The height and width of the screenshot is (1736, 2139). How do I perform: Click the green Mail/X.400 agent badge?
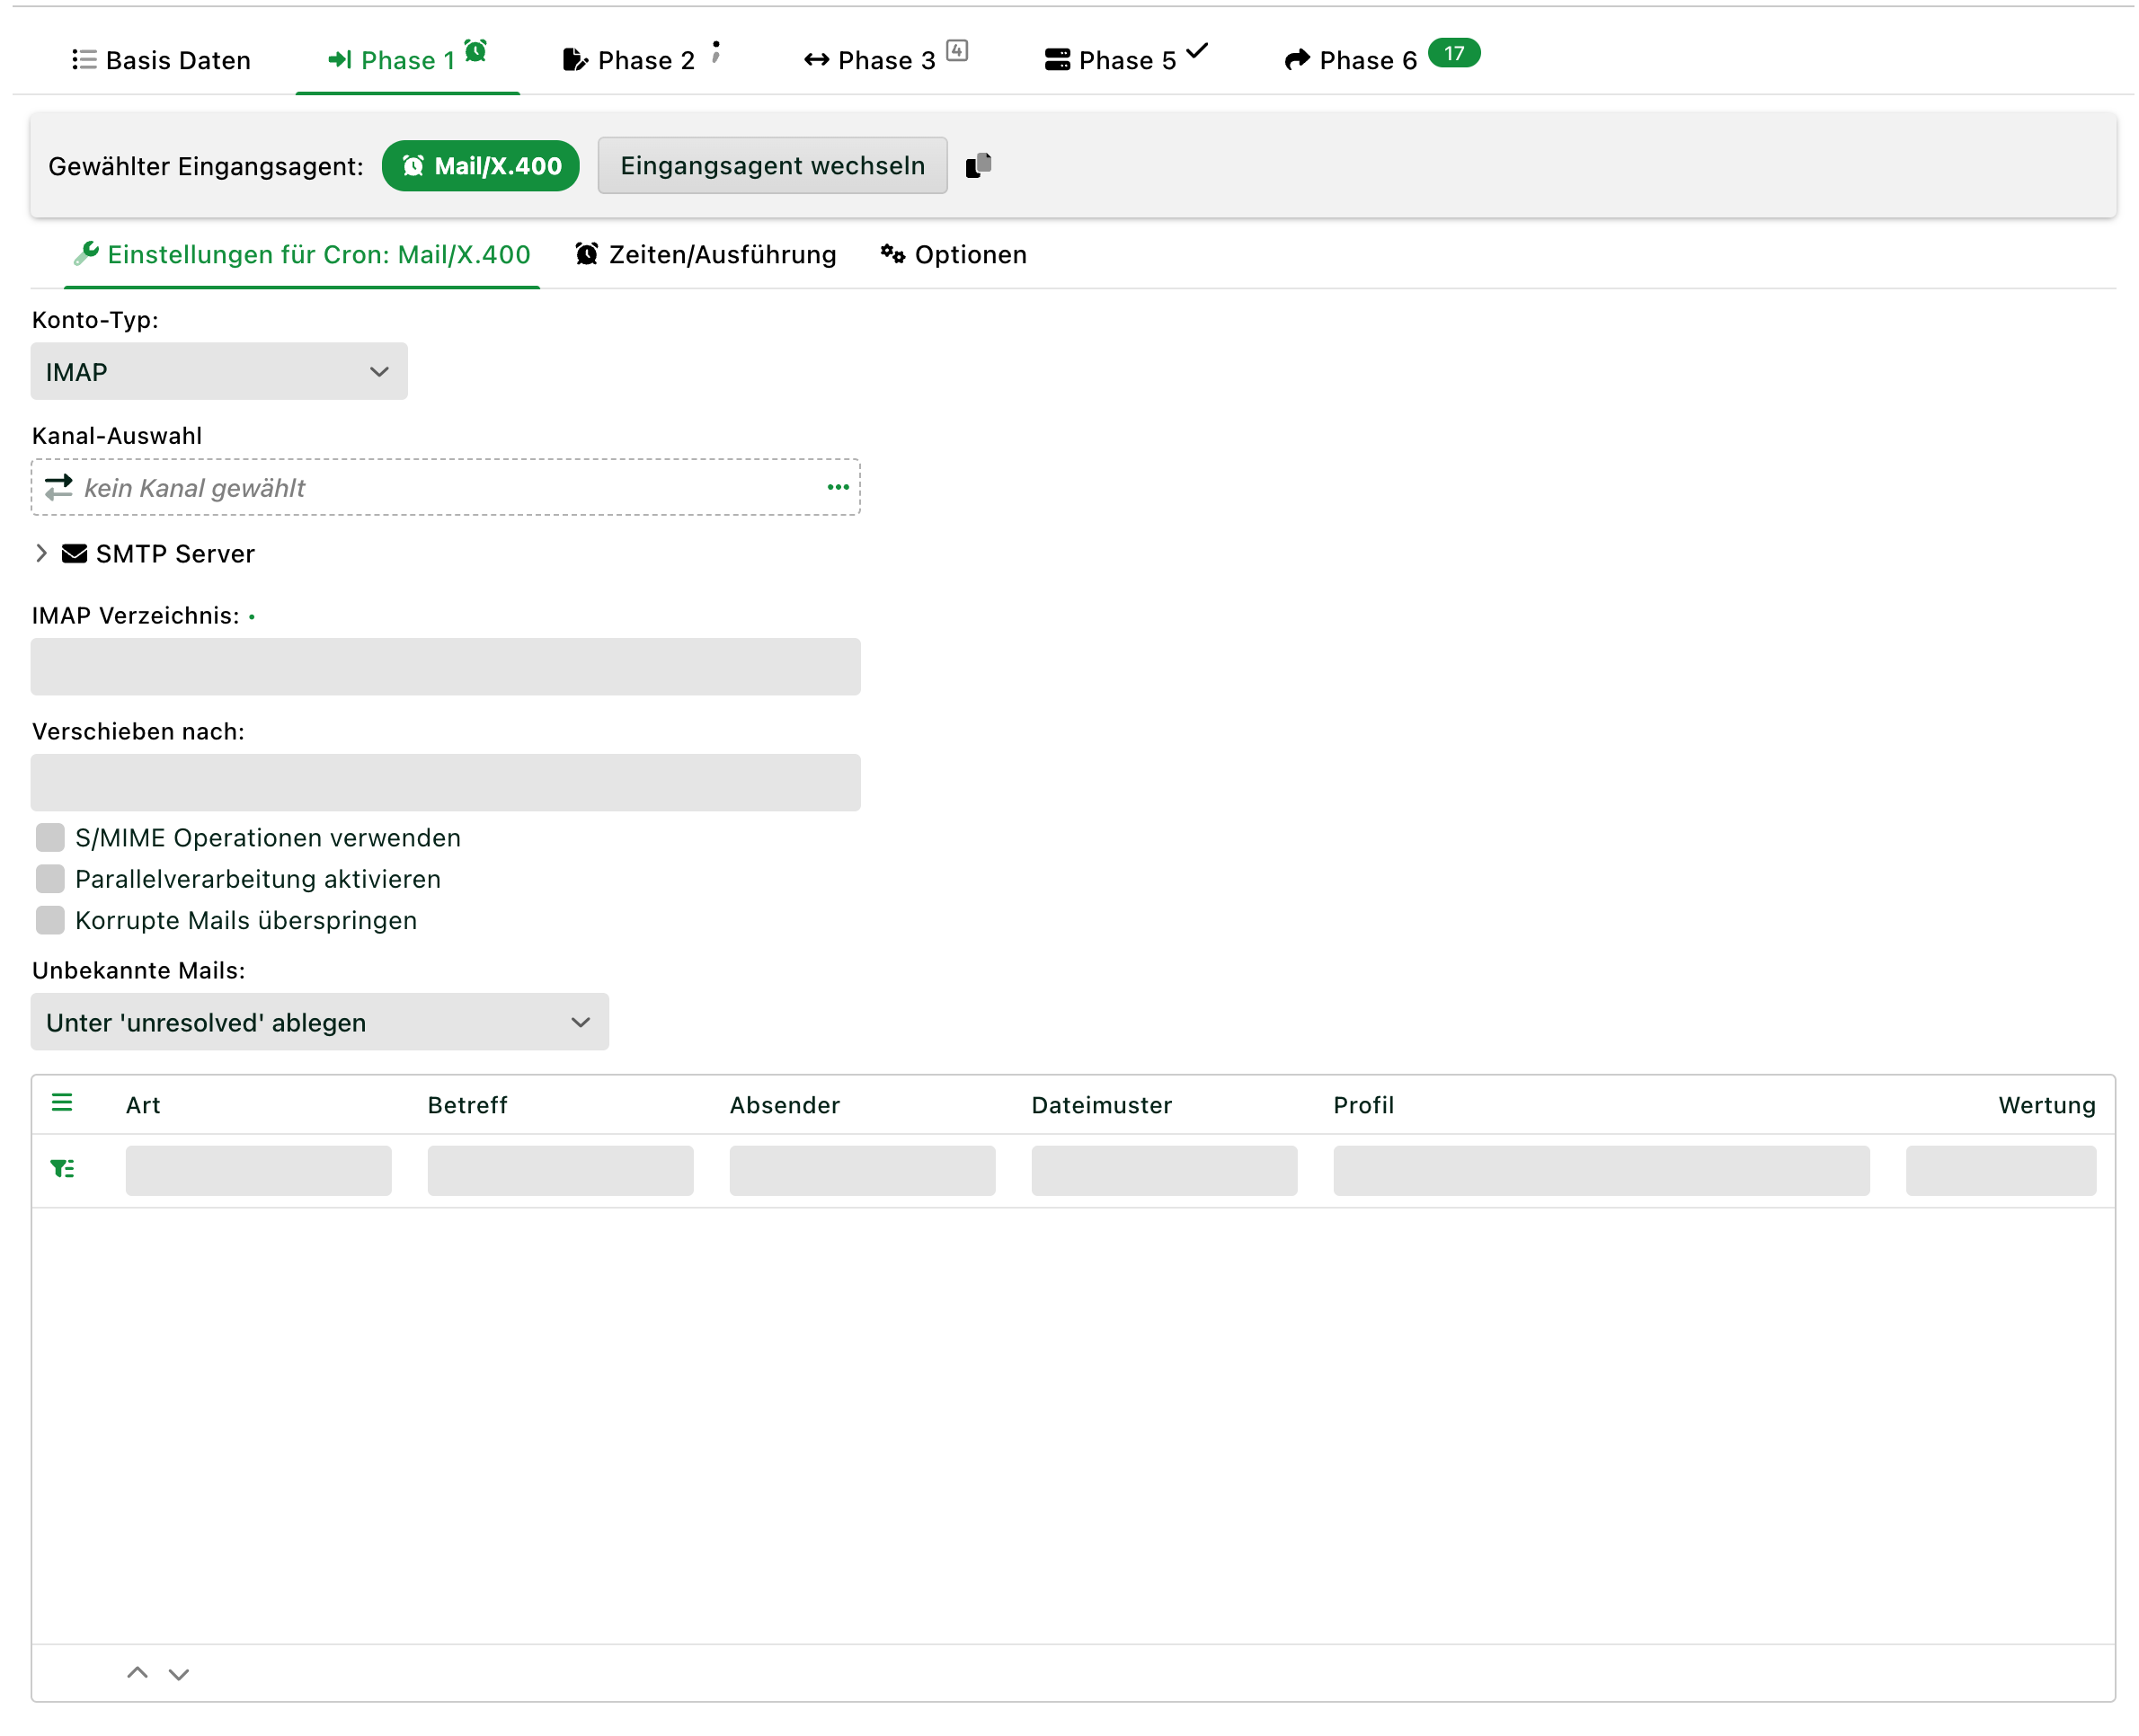pos(481,166)
